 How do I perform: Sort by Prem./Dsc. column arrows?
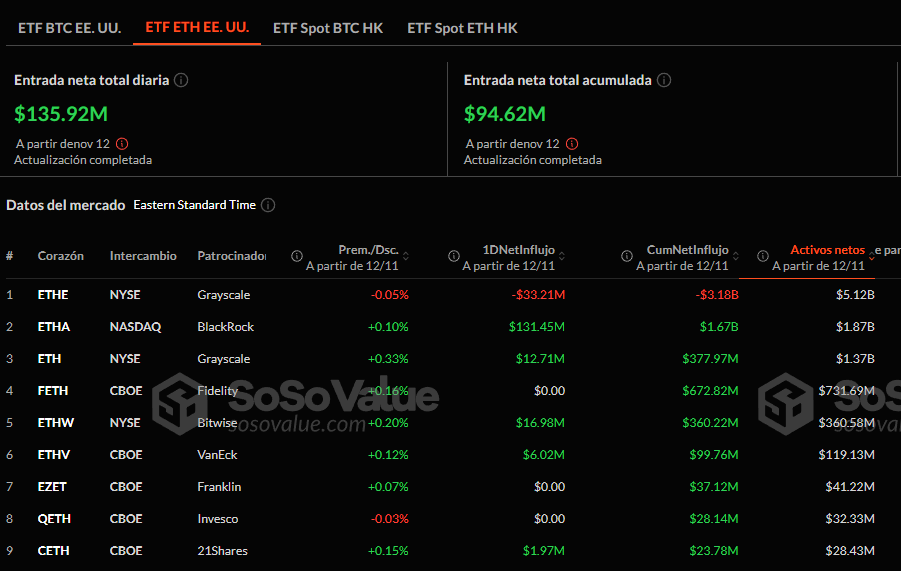pos(406,256)
